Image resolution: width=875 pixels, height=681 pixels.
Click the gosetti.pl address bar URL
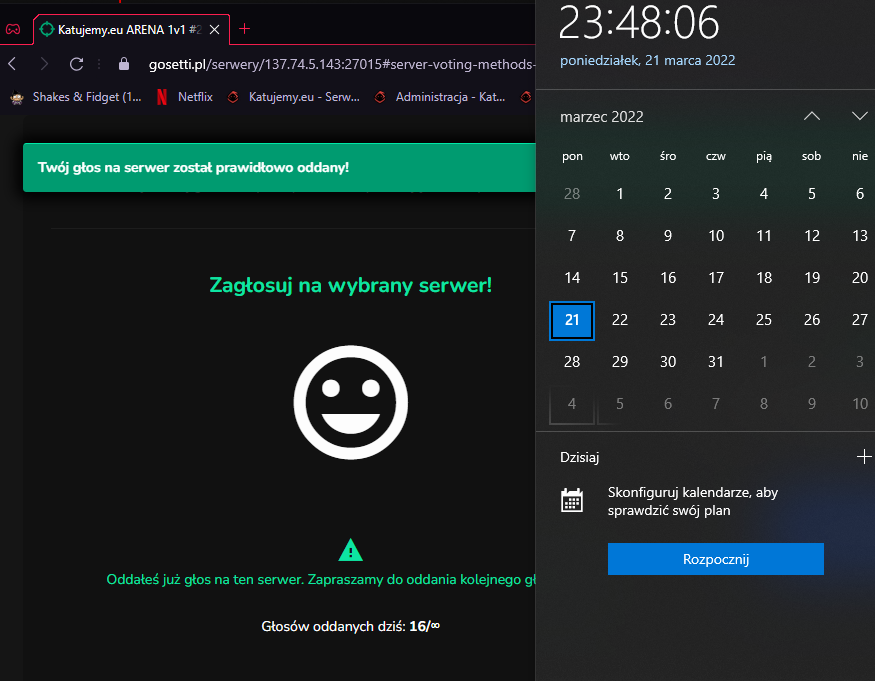pos(341,64)
